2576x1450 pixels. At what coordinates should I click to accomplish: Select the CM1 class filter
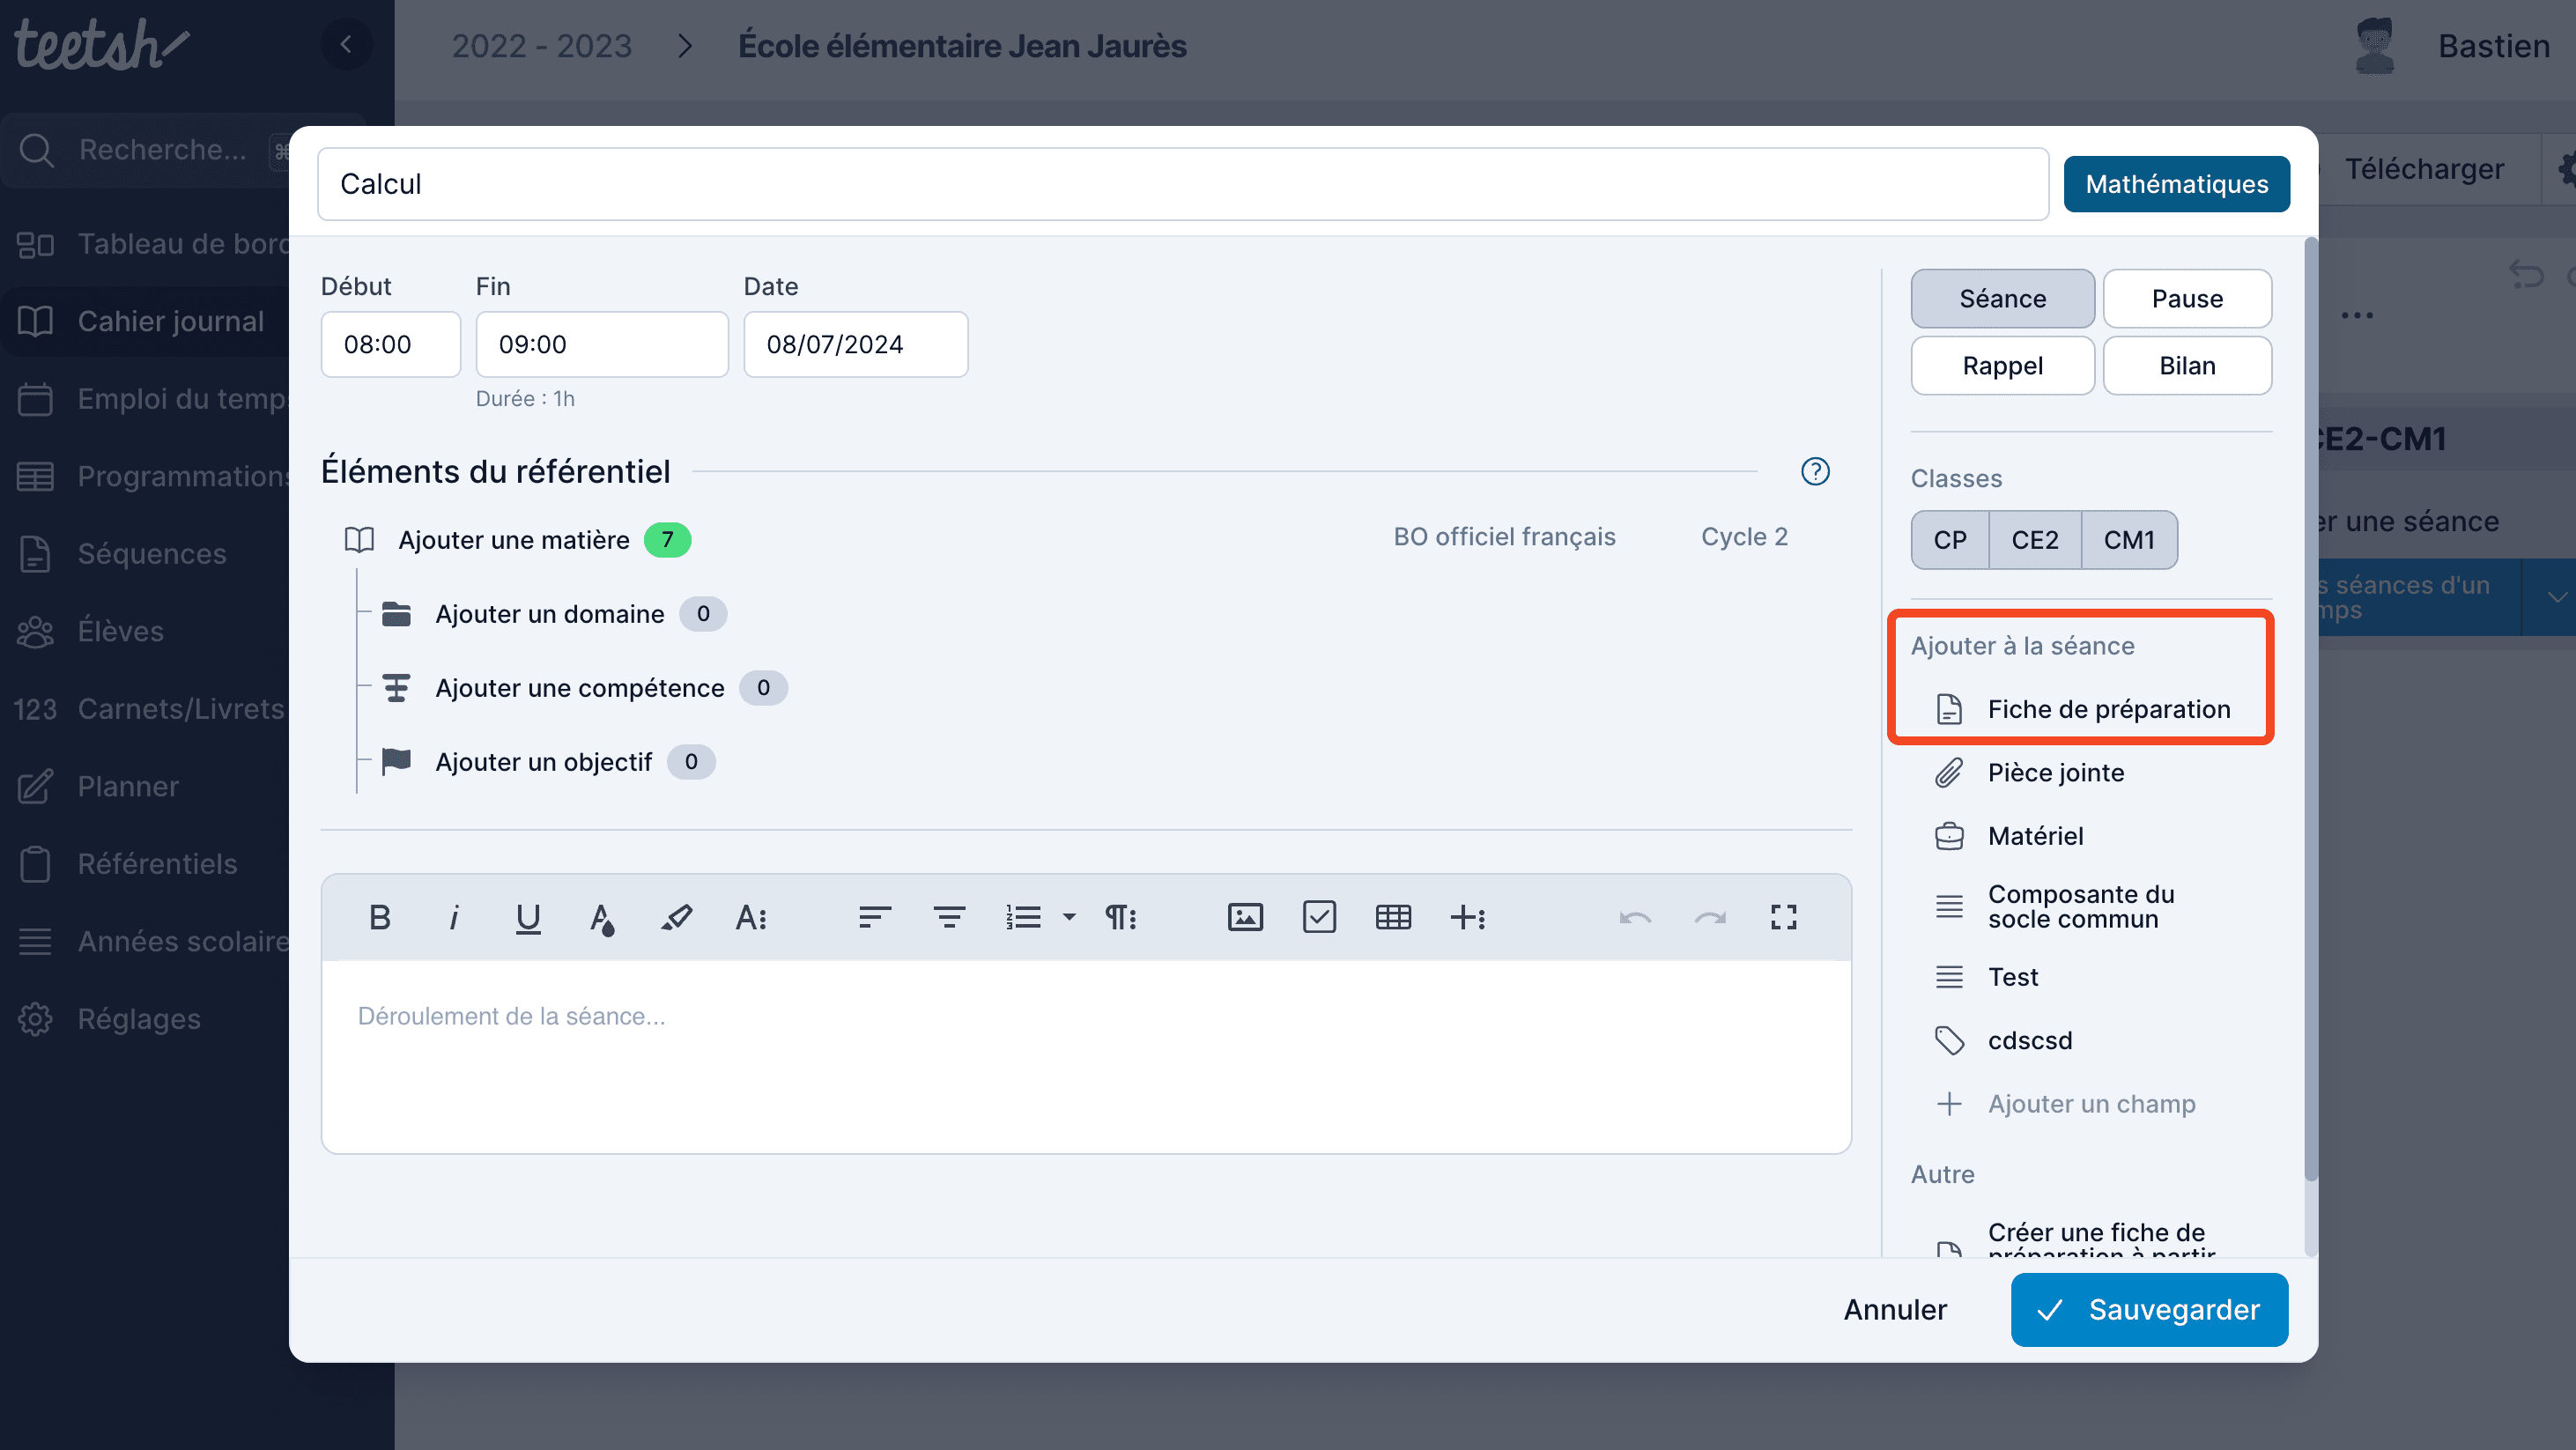(x=2128, y=539)
